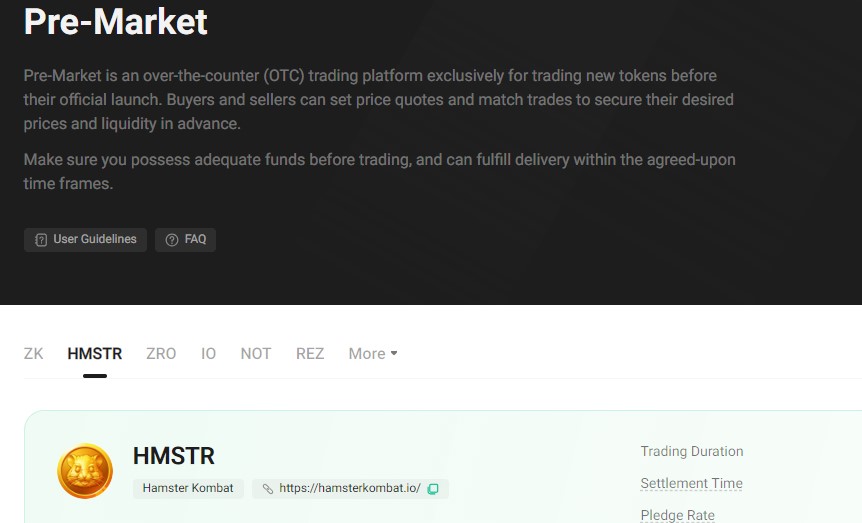Image resolution: width=862 pixels, height=523 pixels.
Task: Copy the hamsterkombat.io link
Action: pos(433,489)
